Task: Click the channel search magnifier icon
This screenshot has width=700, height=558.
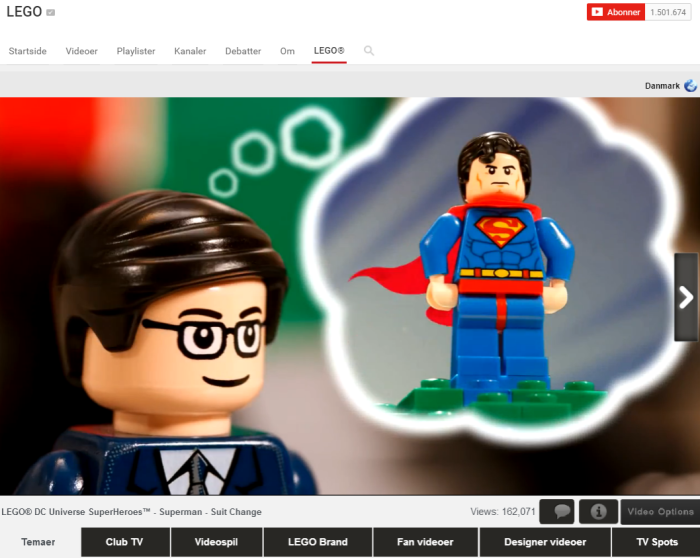Action: point(369,50)
